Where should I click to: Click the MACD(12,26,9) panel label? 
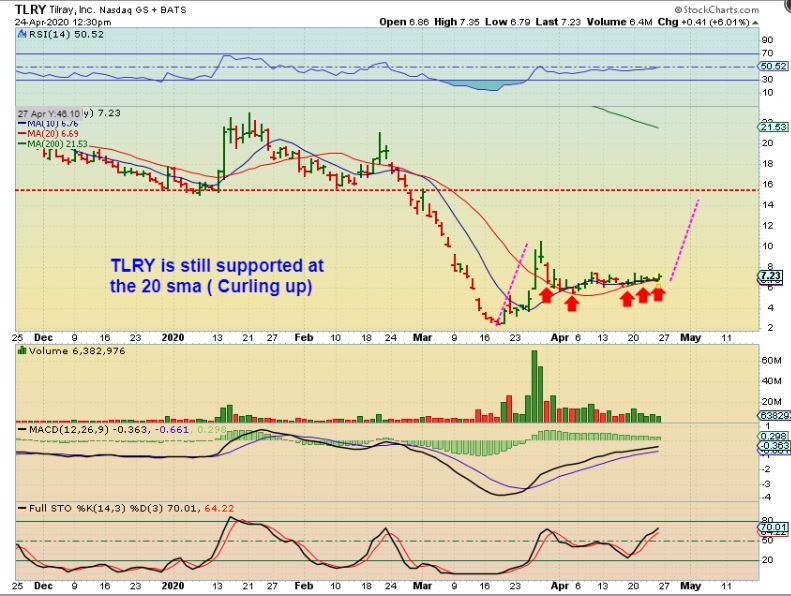click(70, 429)
